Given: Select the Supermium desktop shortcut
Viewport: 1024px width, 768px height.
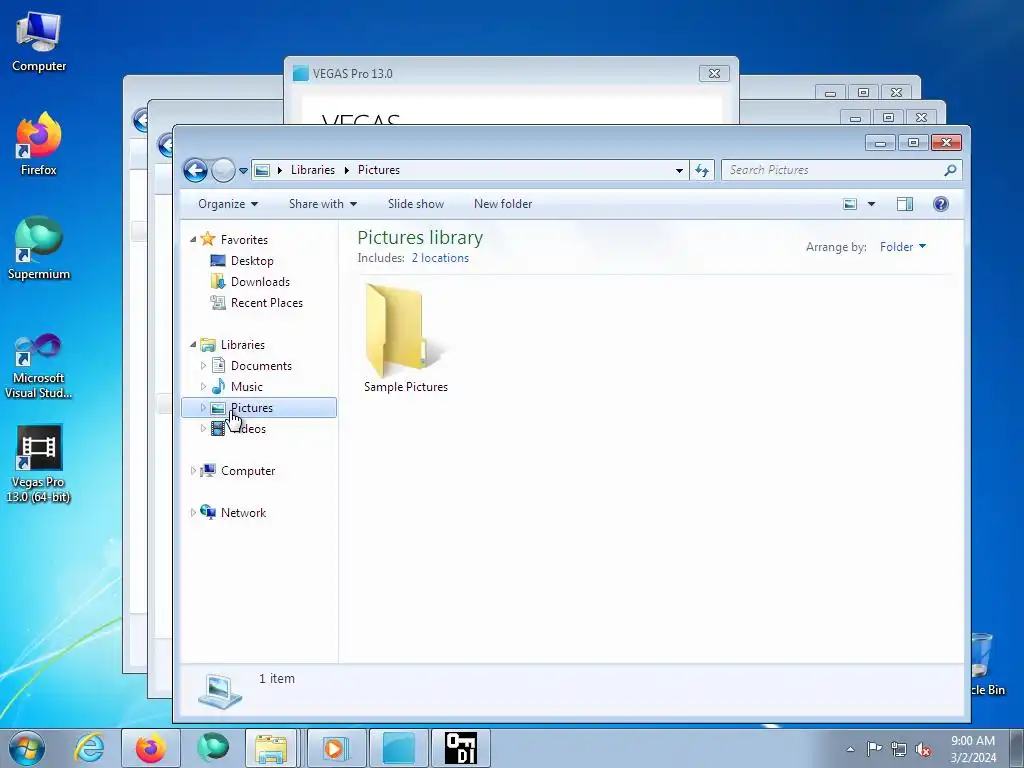Looking at the screenshot, I should pos(39,249).
